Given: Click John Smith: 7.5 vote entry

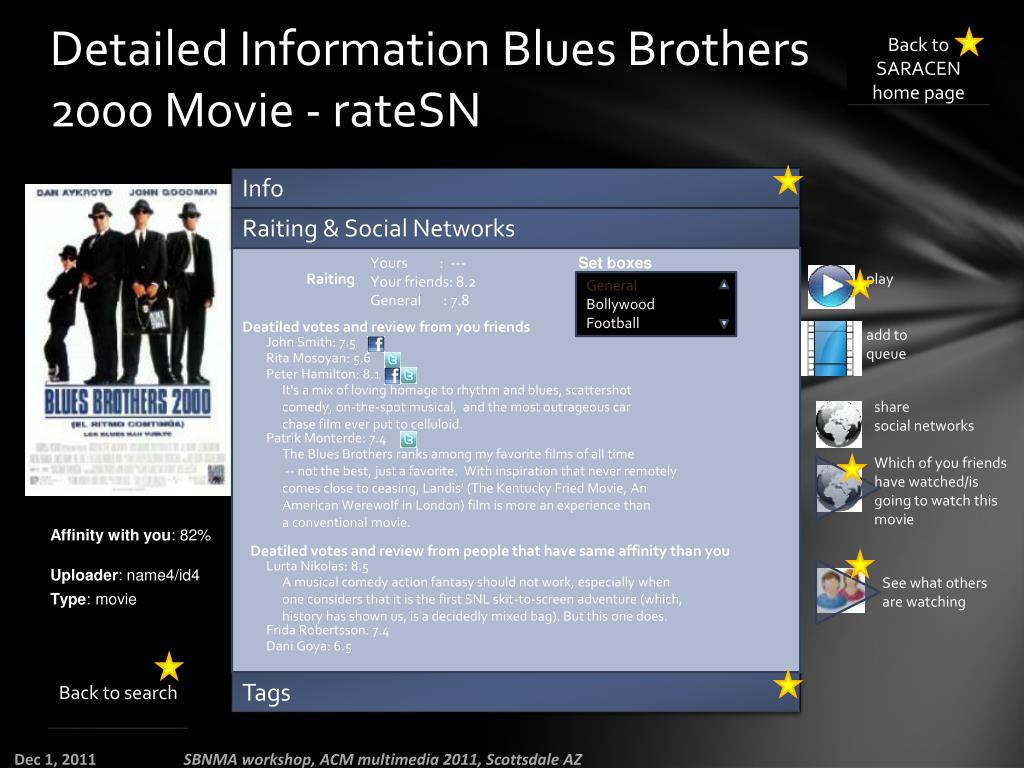Looking at the screenshot, I should pos(311,342).
